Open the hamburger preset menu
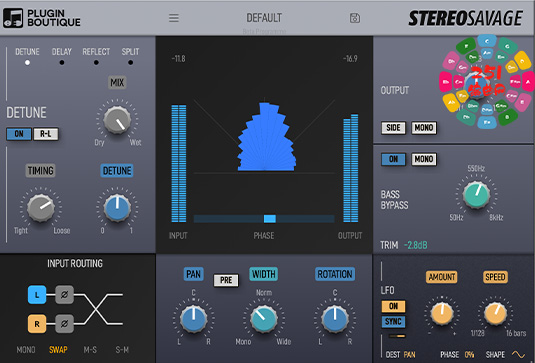 174,18
